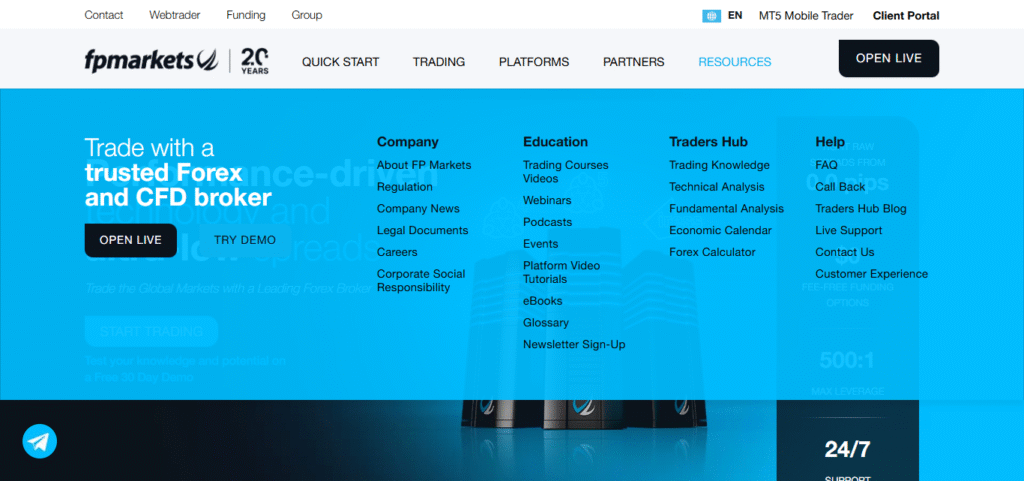Open the Events page
This screenshot has width=1024, height=481.
(541, 244)
